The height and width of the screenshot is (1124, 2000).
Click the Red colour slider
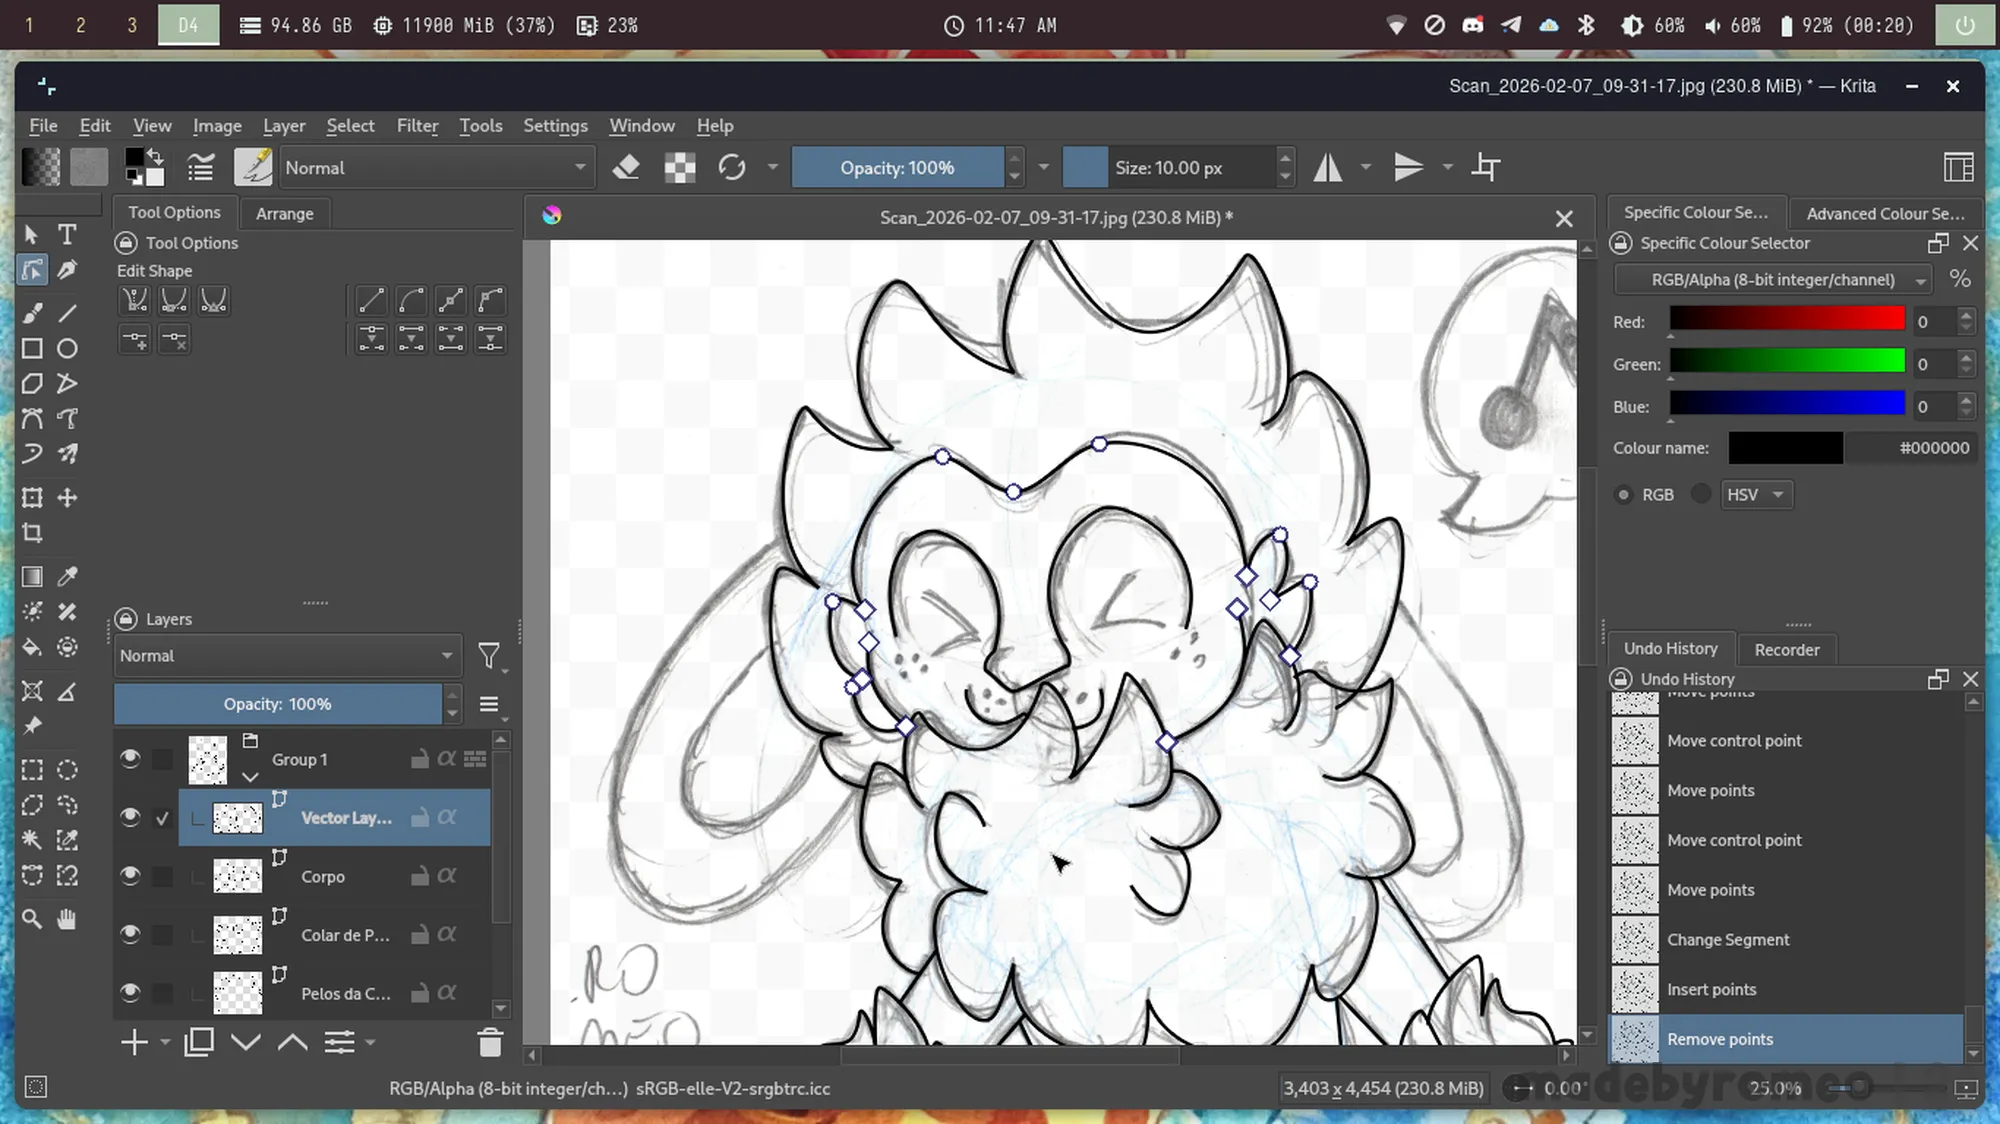[x=1786, y=320]
